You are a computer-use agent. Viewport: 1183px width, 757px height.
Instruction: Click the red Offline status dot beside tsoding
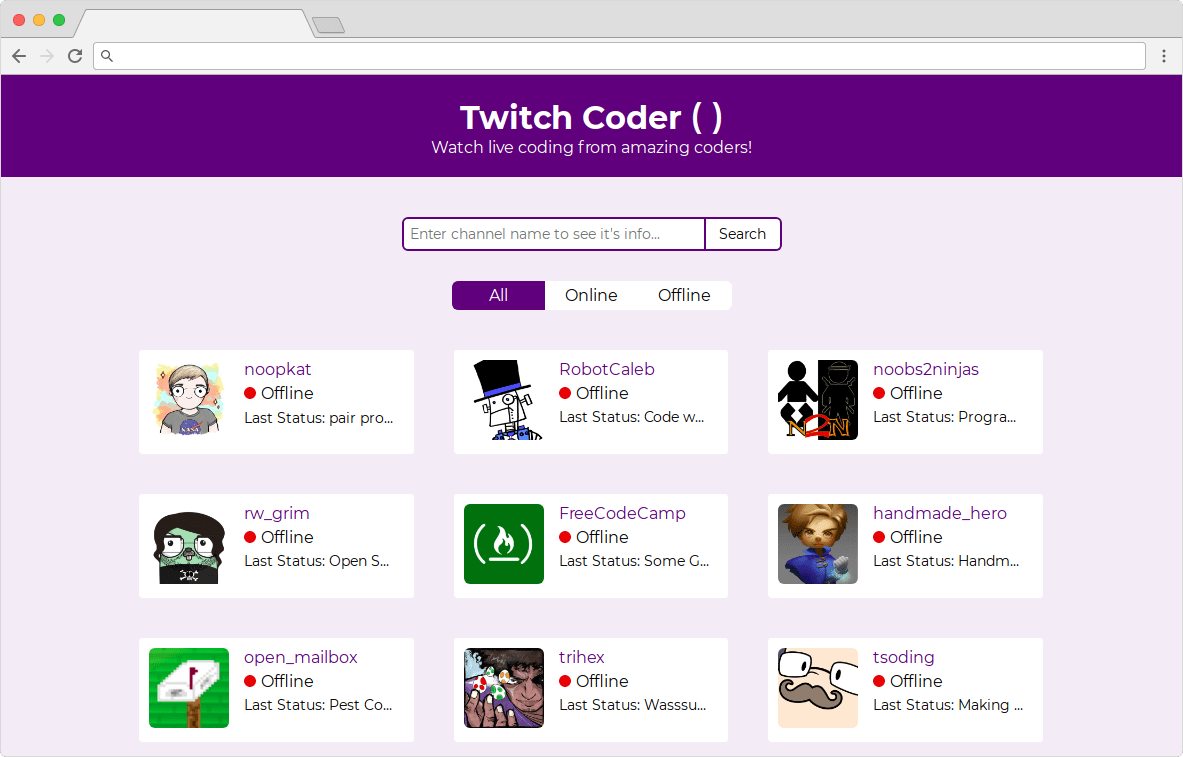click(x=879, y=681)
